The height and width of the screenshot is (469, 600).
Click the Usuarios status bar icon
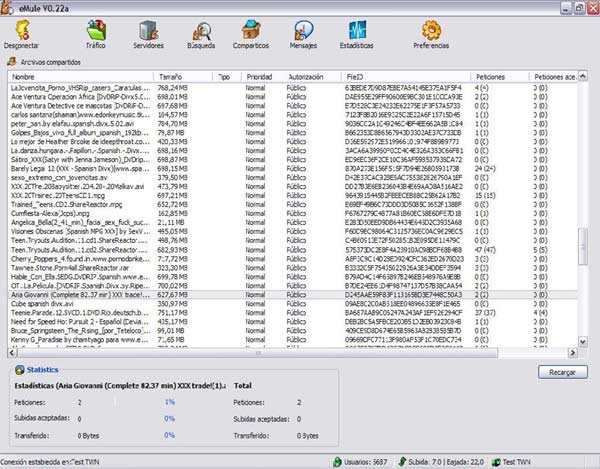pyautogui.click(x=337, y=462)
